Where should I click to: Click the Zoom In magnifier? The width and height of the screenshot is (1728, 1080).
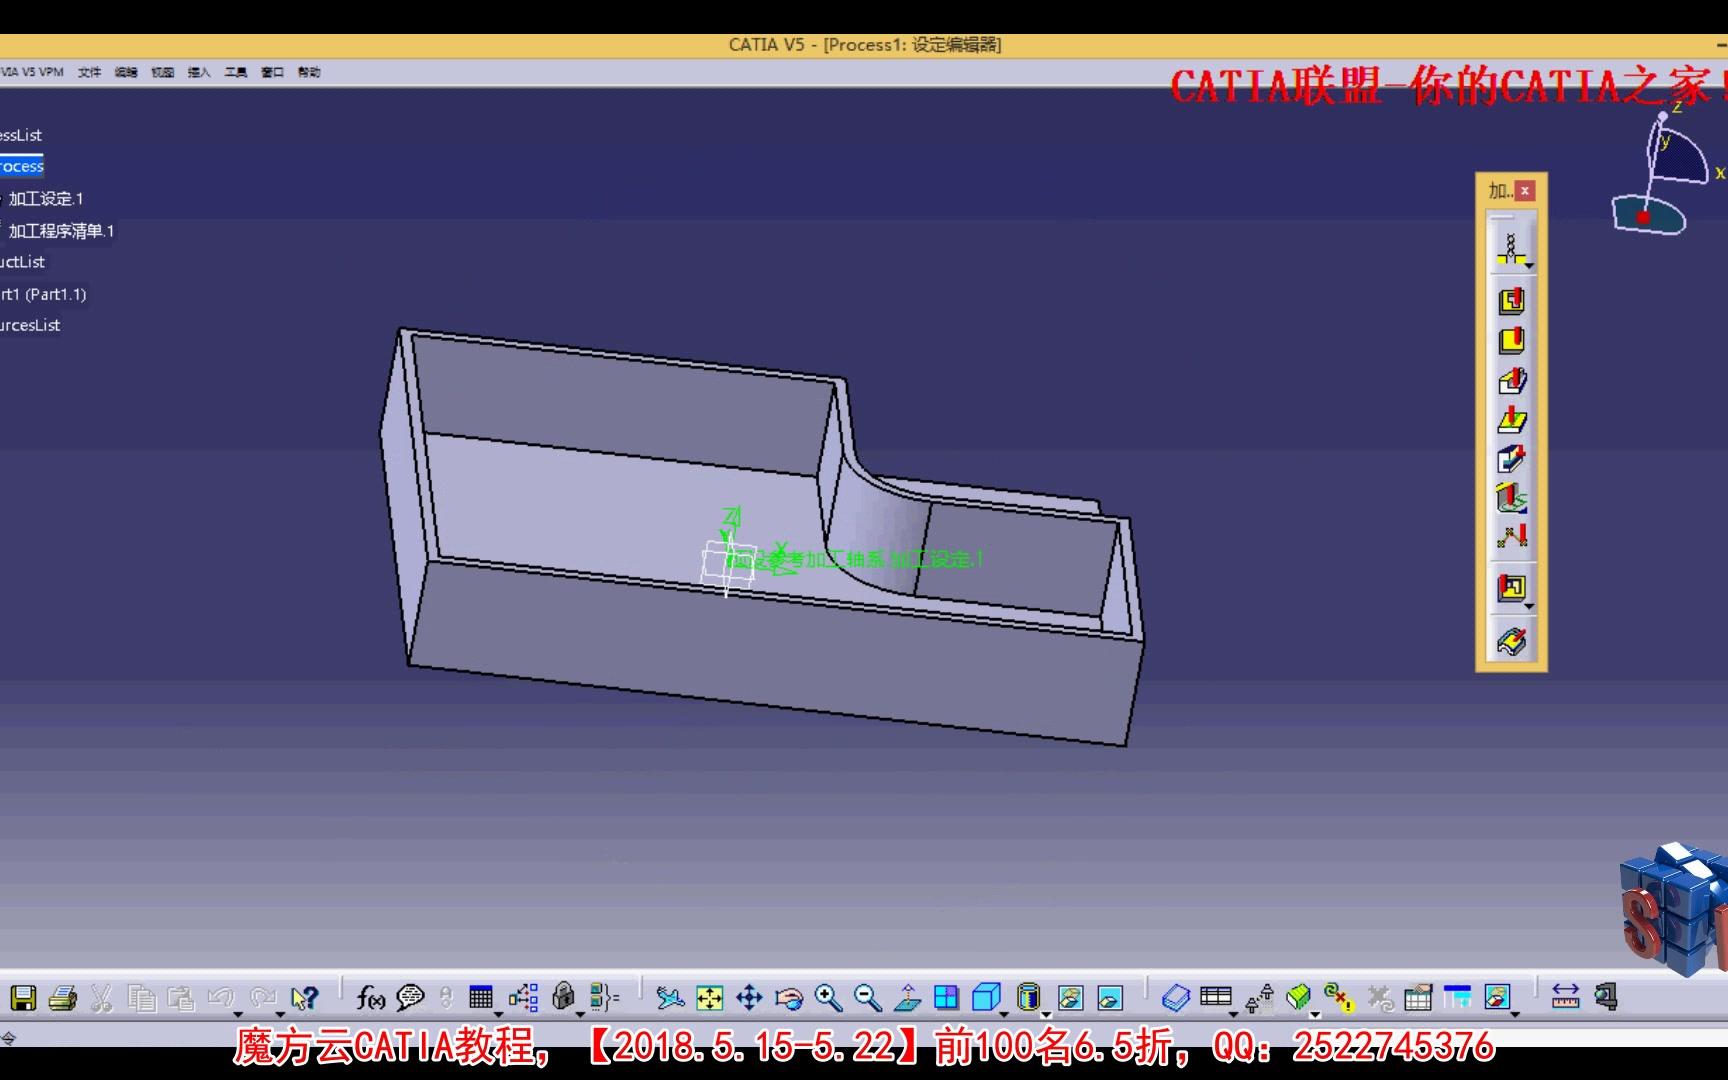tap(828, 997)
